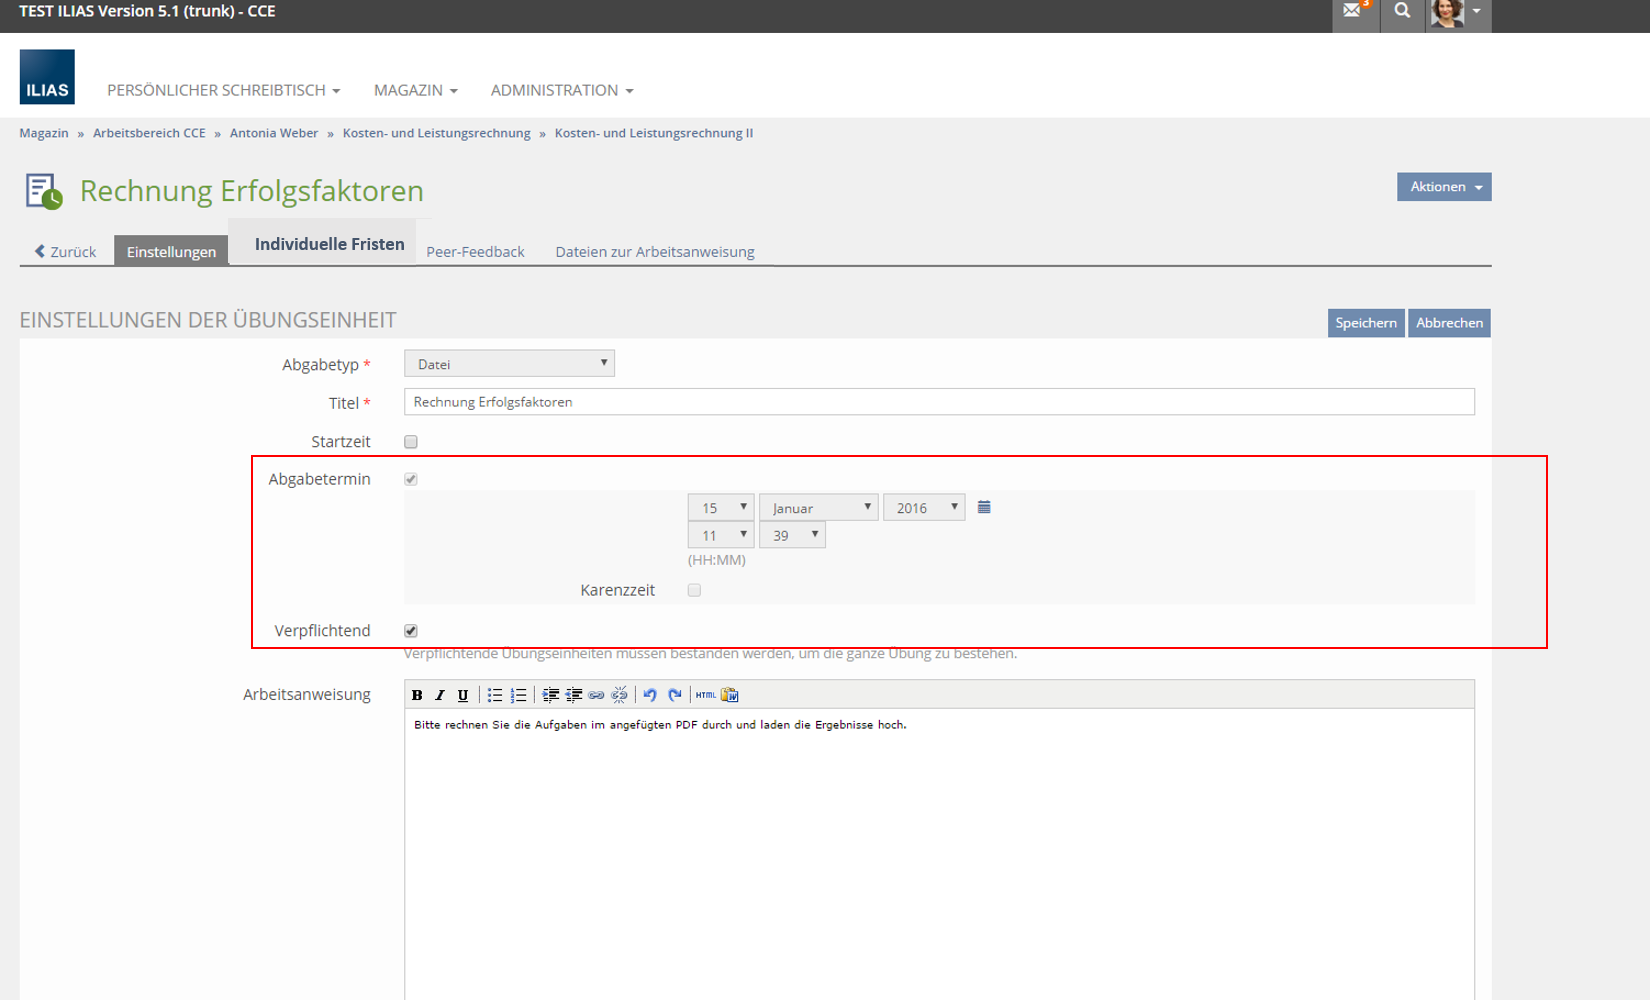The height and width of the screenshot is (1000, 1650).
Task: Open the Magazin menu
Action: pyautogui.click(x=415, y=90)
